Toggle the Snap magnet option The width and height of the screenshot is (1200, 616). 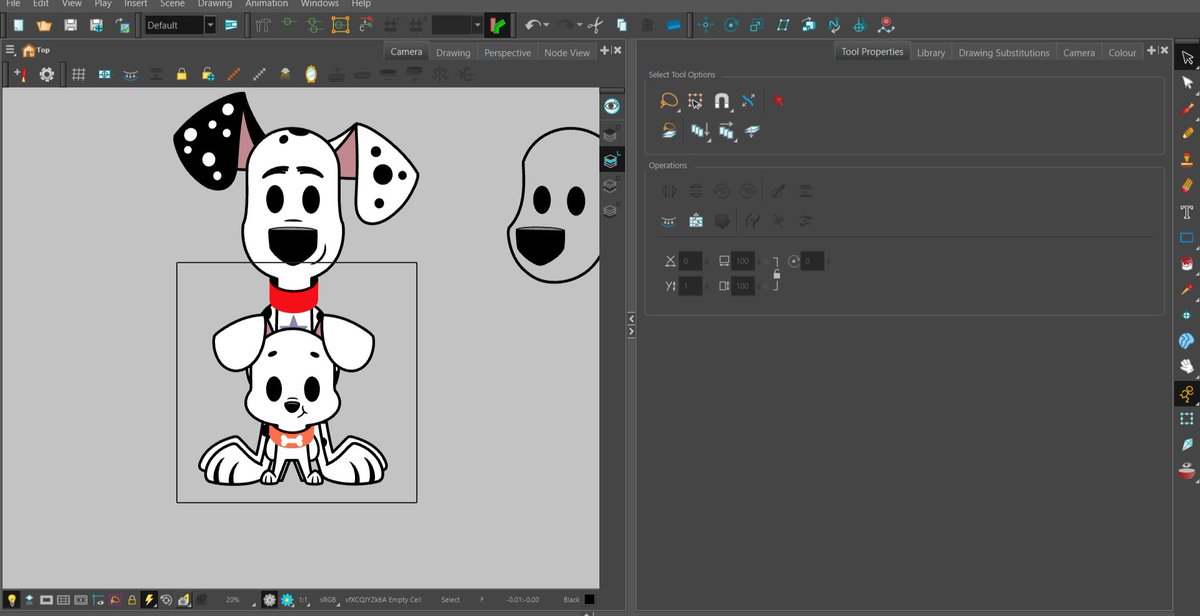(x=722, y=100)
